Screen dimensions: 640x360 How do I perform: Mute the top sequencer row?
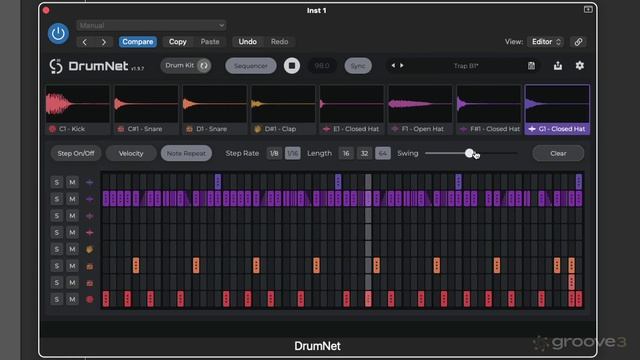point(72,182)
